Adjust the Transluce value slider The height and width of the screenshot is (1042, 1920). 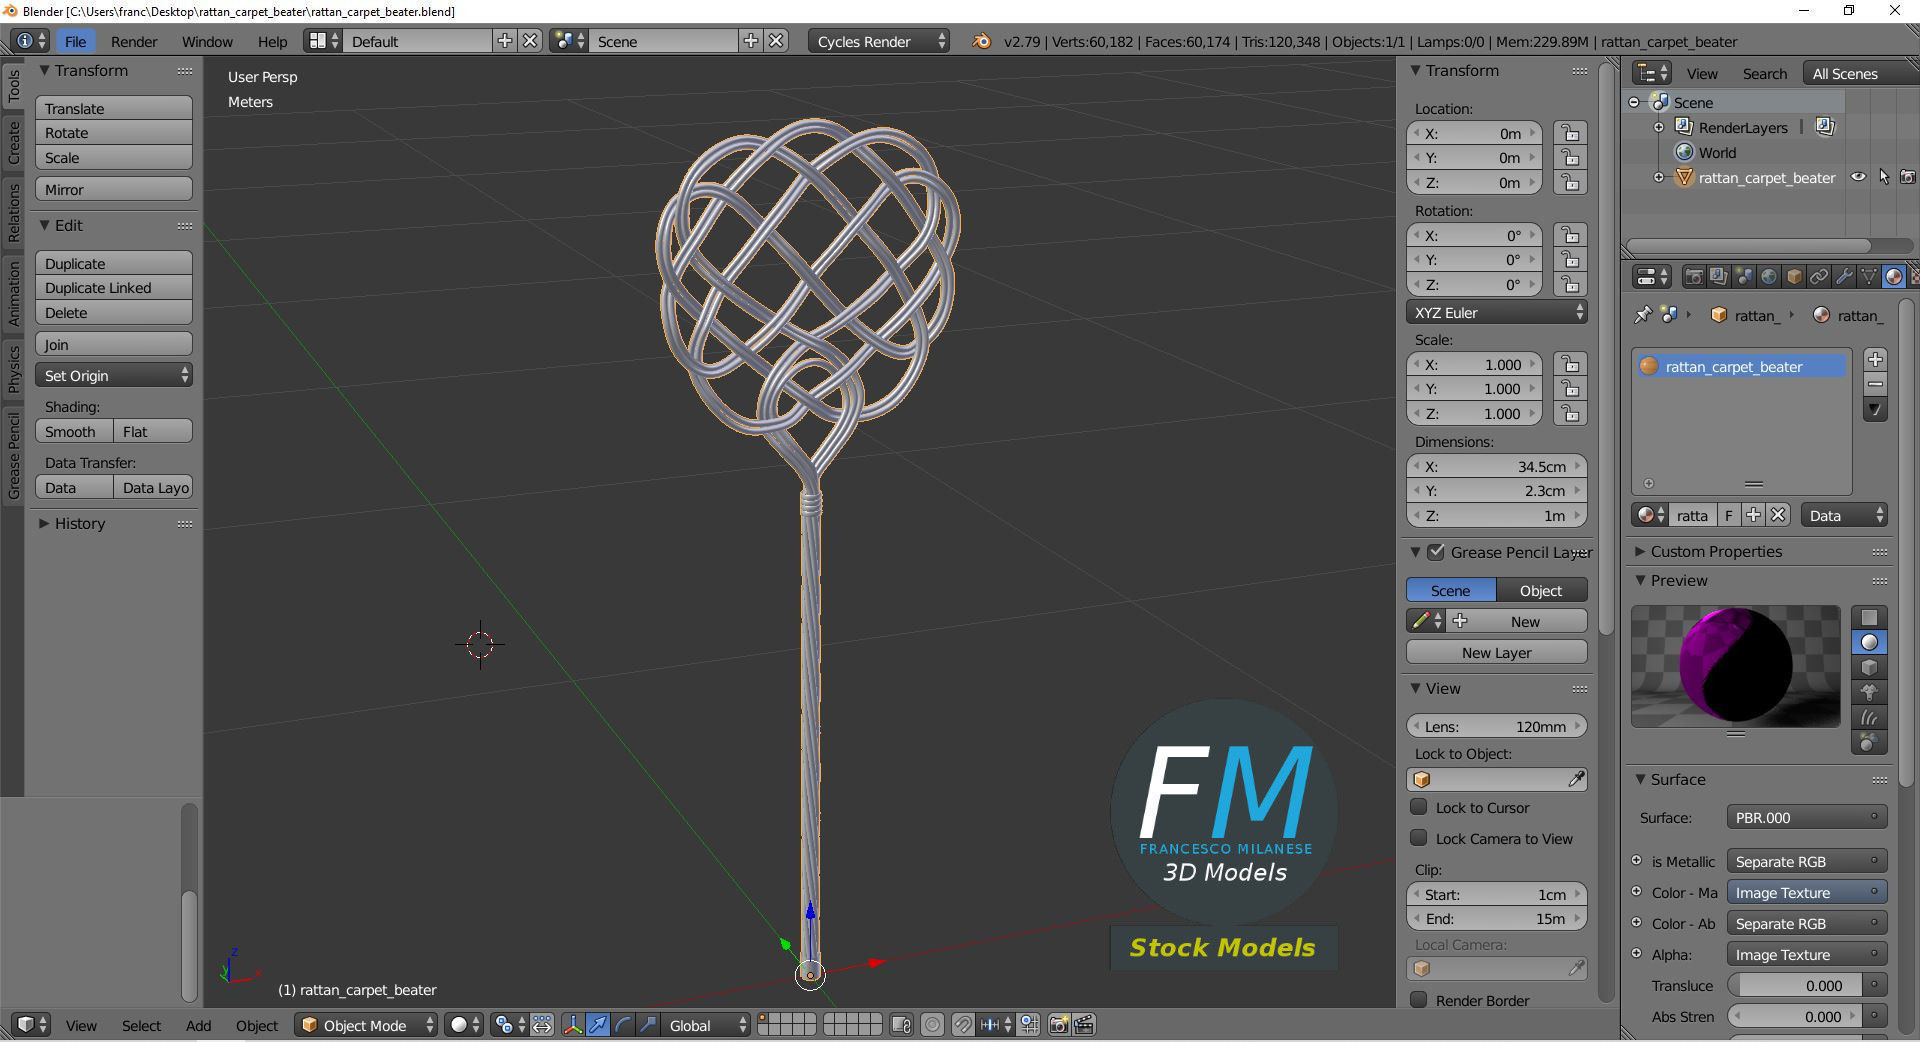[1801, 985]
